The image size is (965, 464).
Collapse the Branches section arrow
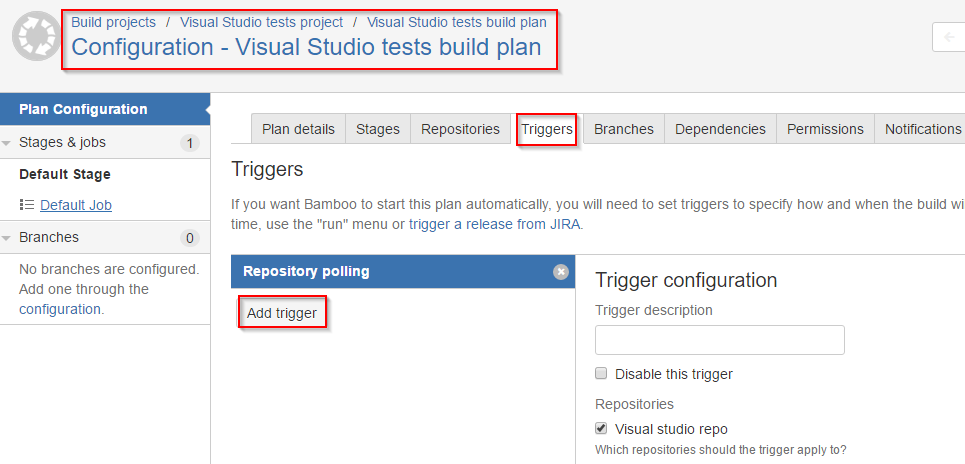tap(7, 238)
